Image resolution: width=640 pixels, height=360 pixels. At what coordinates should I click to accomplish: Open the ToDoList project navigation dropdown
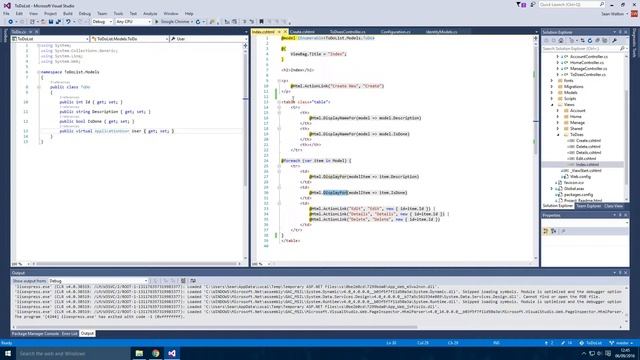click(x=50, y=39)
